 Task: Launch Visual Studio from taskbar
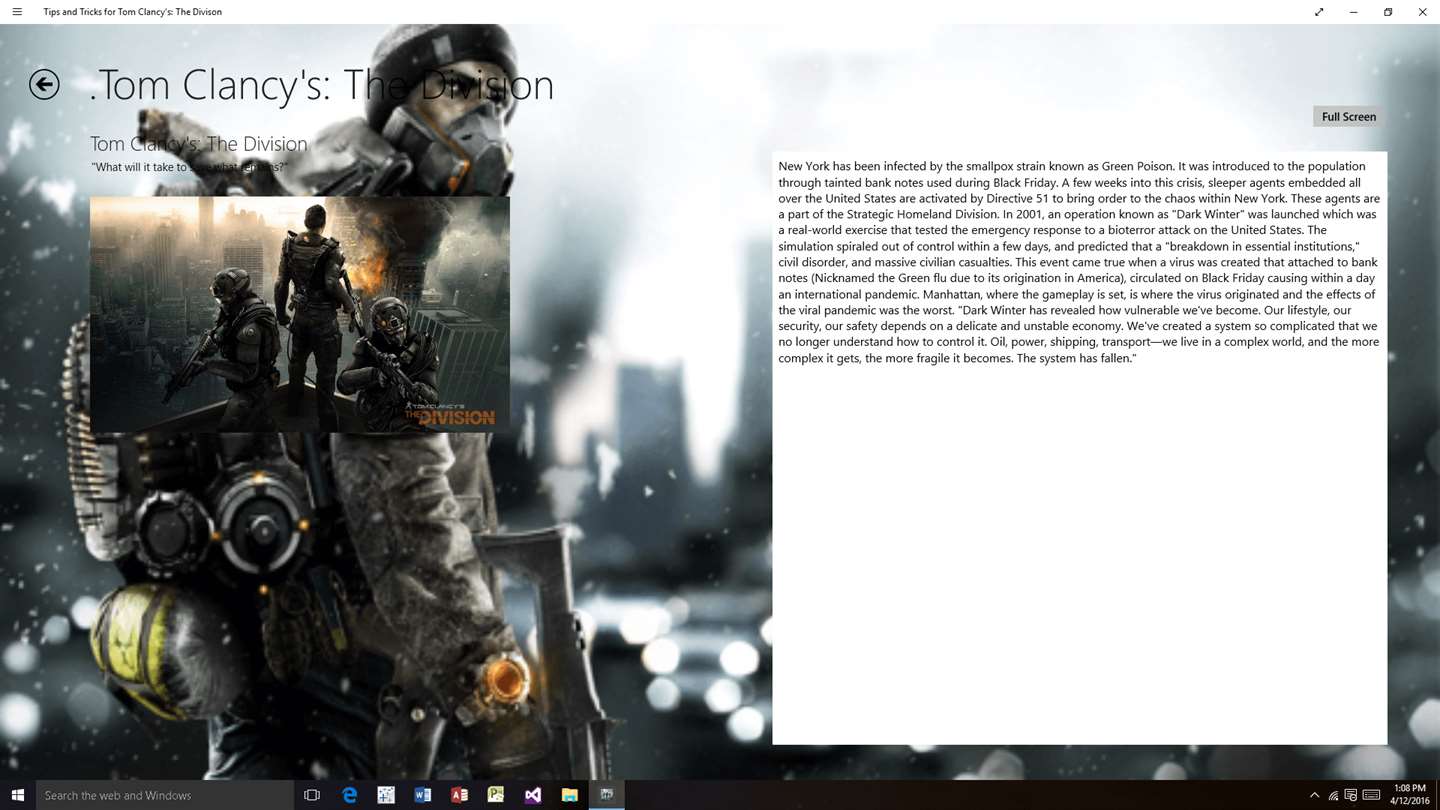(x=533, y=795)
